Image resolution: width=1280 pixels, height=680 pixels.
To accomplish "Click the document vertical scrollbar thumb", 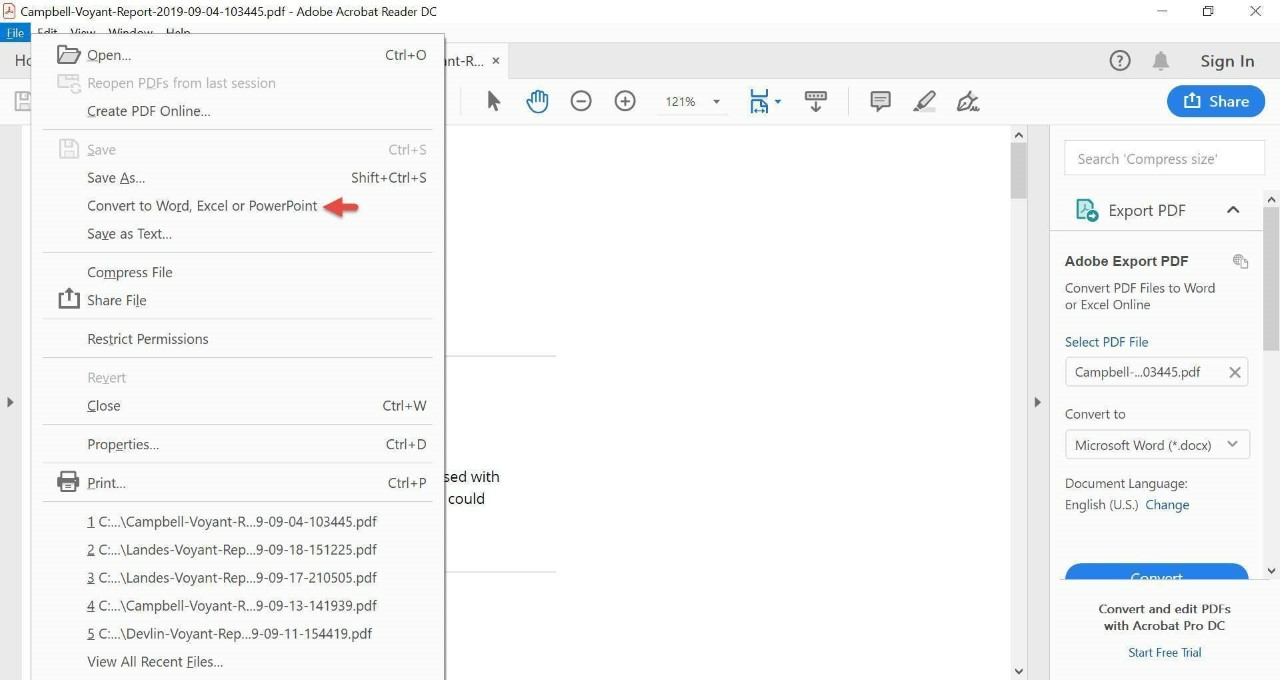I will pyautogui.click(x=1019, y=171).
